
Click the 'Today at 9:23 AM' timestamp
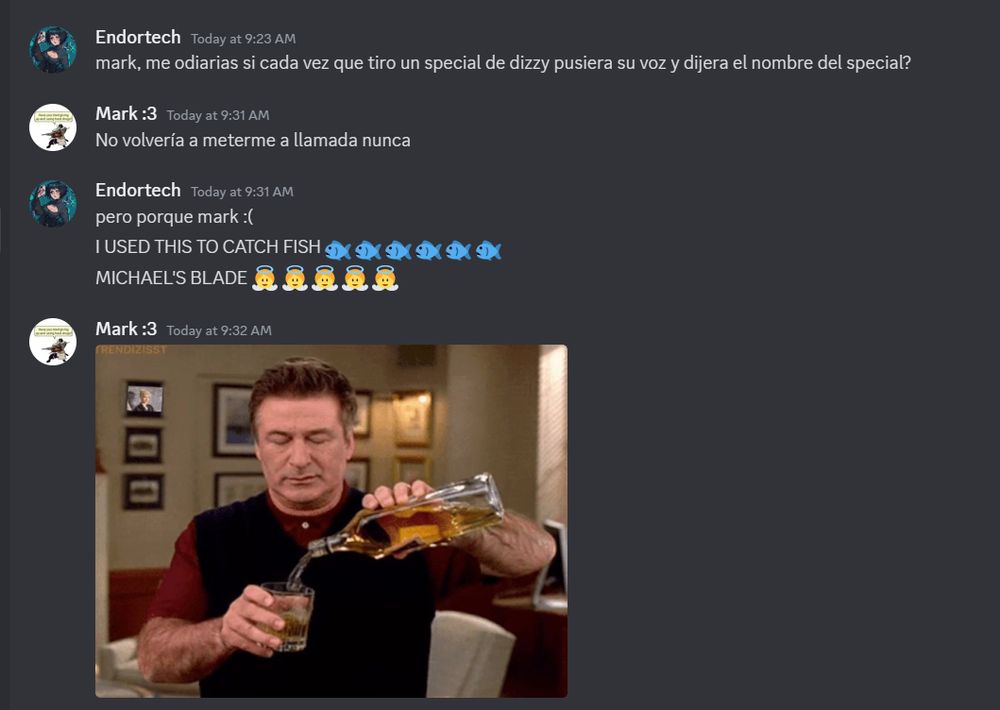point(243,39)
